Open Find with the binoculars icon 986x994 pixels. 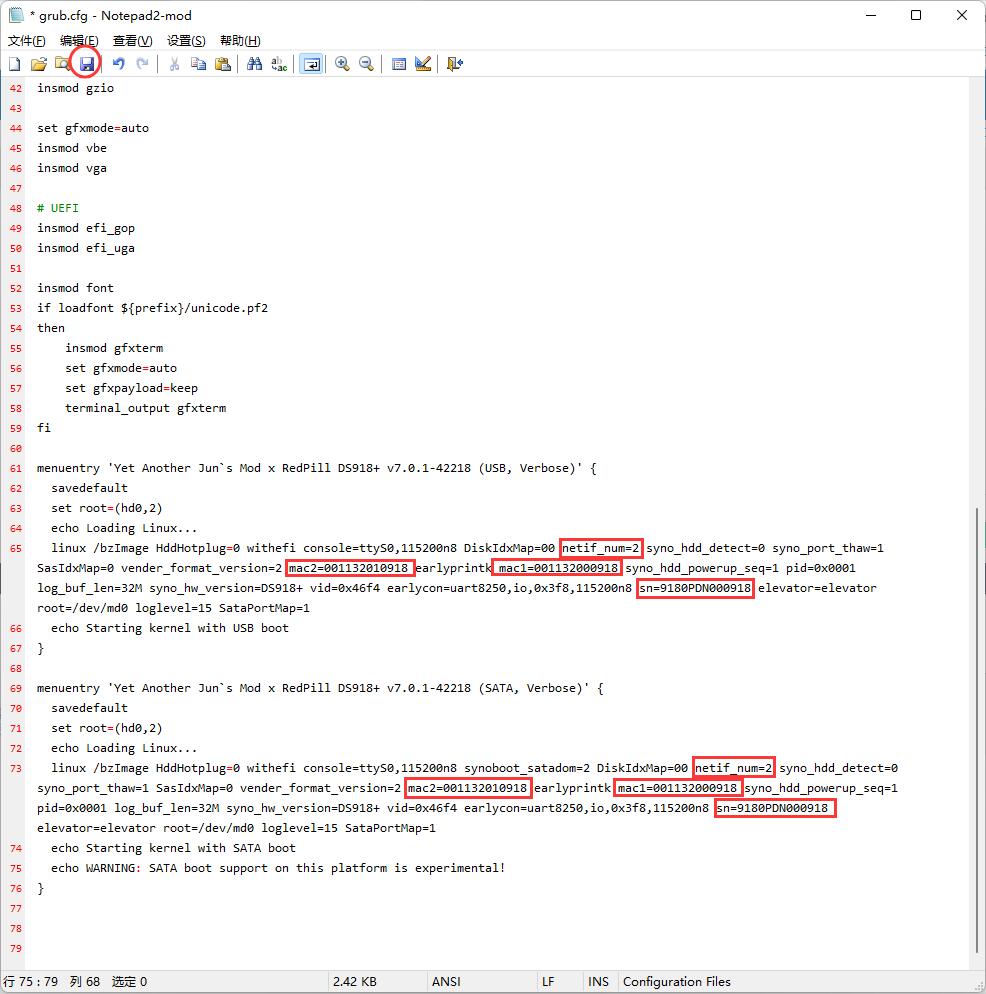click(254, 64)
